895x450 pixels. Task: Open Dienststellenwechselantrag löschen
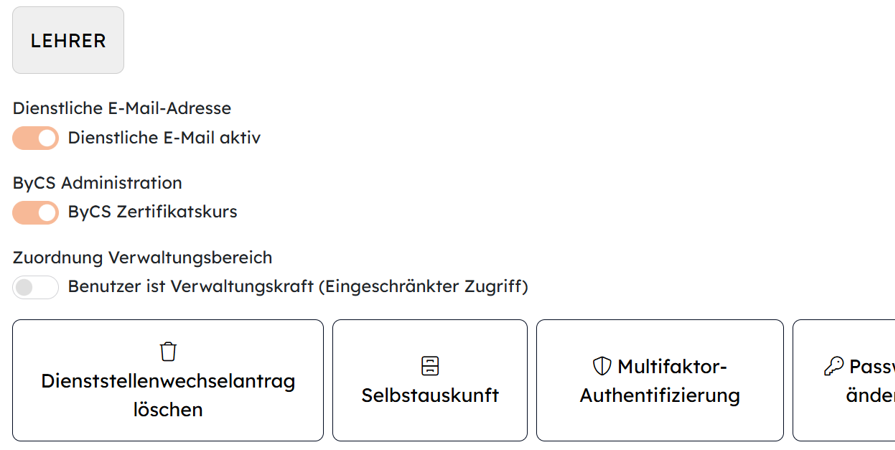[168, 381]
